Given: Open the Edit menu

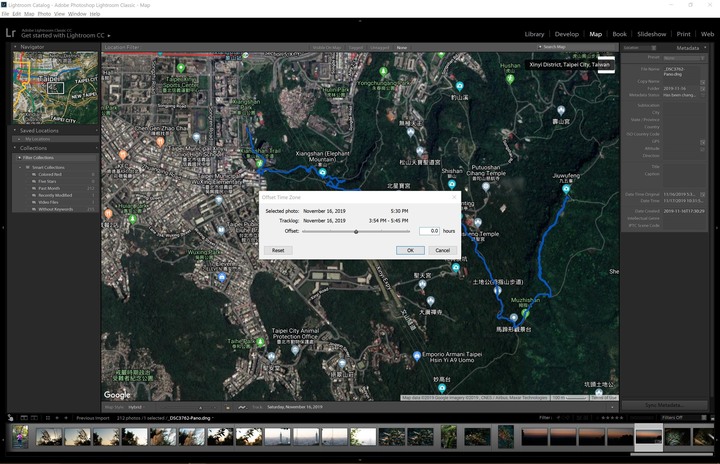Looking at the screenshot, I should click(x=17, y=14).
